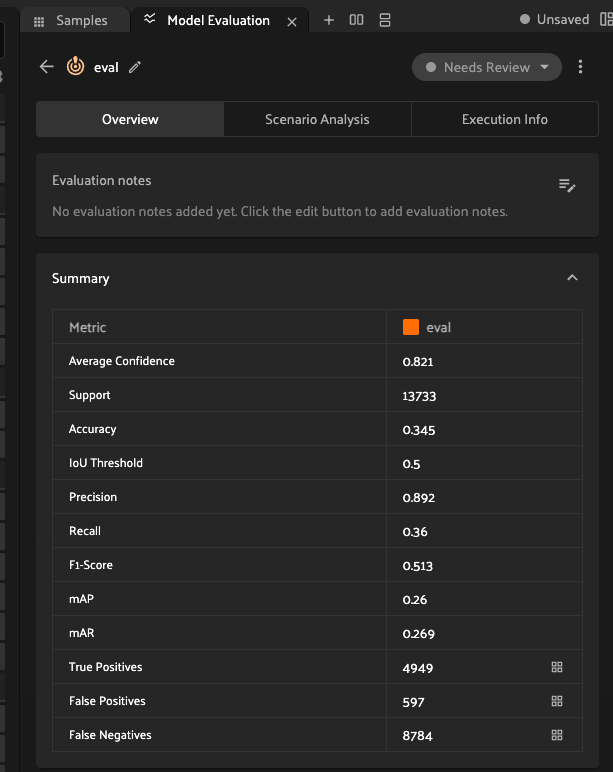The height and width of the screenshot is (772, 613).
Task: Open the Overview tab
Action: 130,119
